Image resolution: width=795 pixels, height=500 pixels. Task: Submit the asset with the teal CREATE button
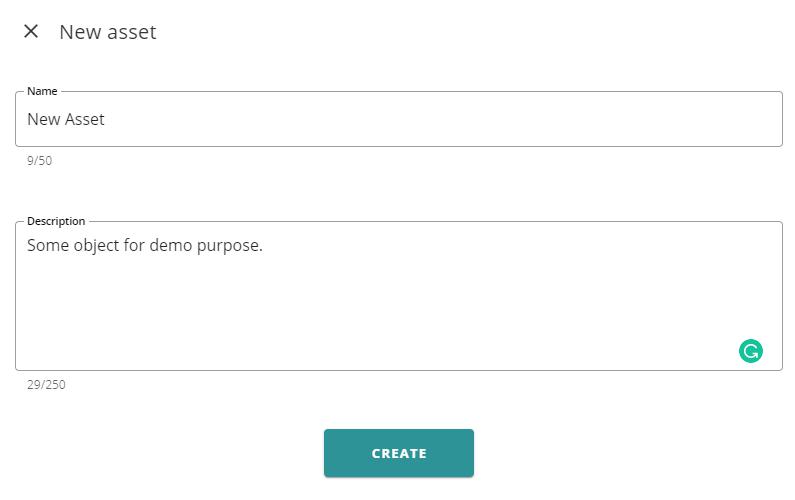(399, 453)
